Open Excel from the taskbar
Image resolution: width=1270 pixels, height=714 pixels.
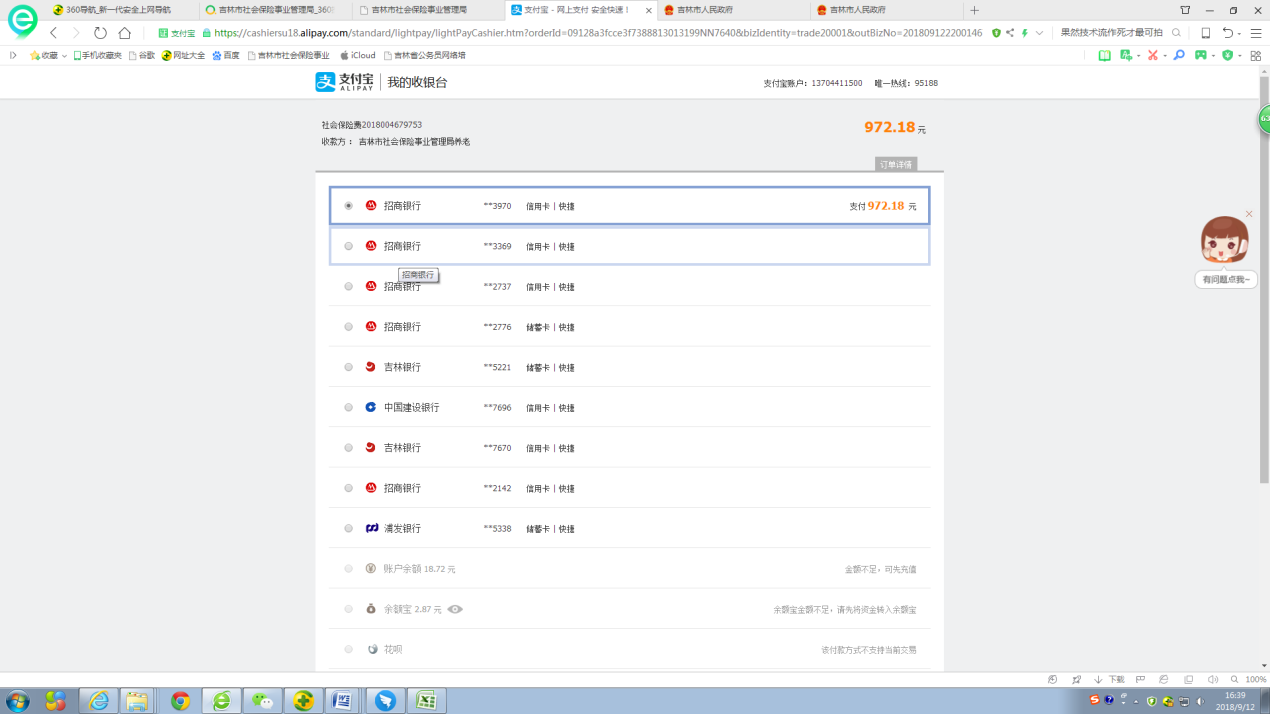[x=428, y=700]
